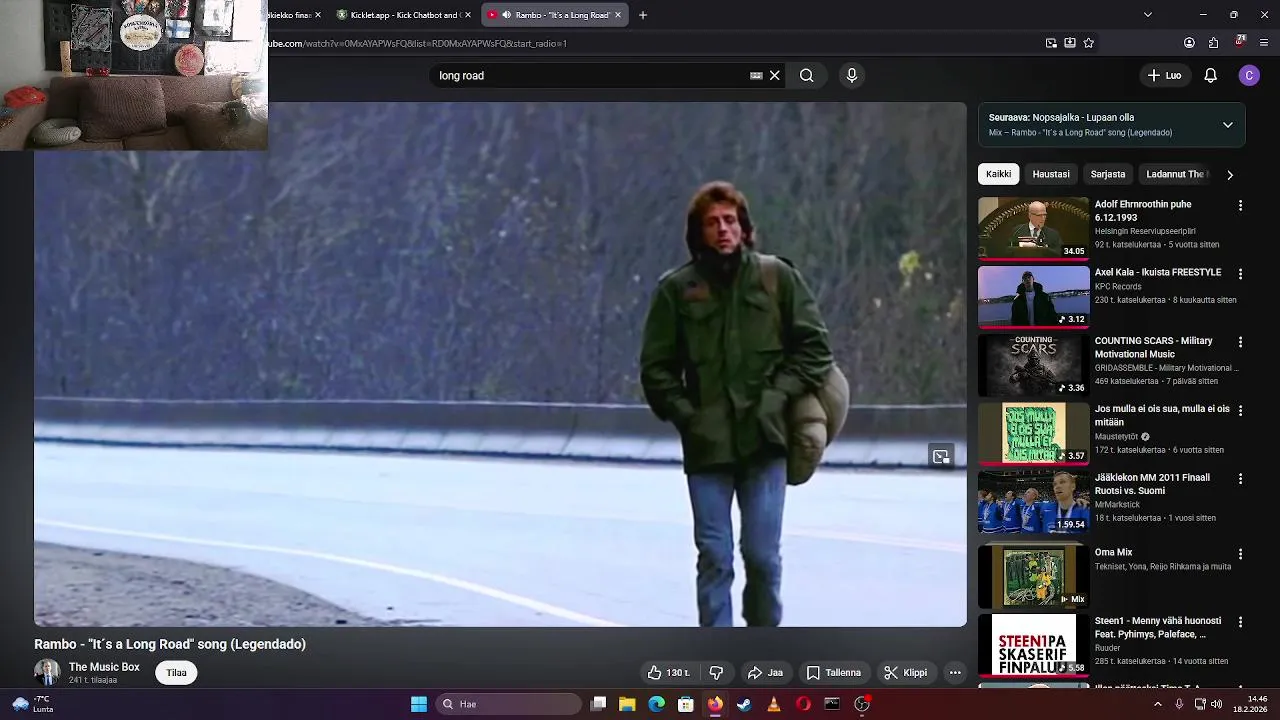Viewport: 1280px width, 720px height.
Task: Open the browser extensions puzzle icon
Action: tap(1213, 43)
